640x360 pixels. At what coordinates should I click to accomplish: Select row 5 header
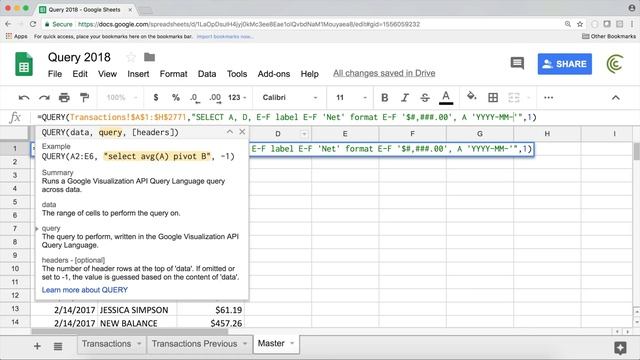point(15,202)
